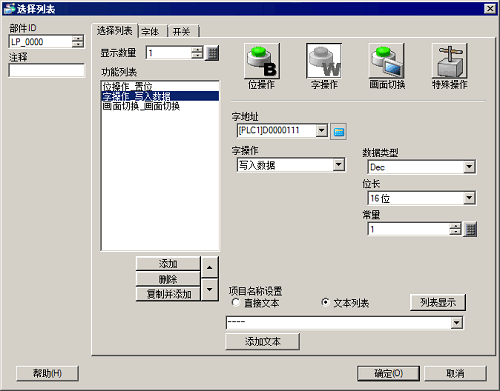Click the 列表显示 button
The width and height of the screenshot is (500, 391).
tap(438, 302)
